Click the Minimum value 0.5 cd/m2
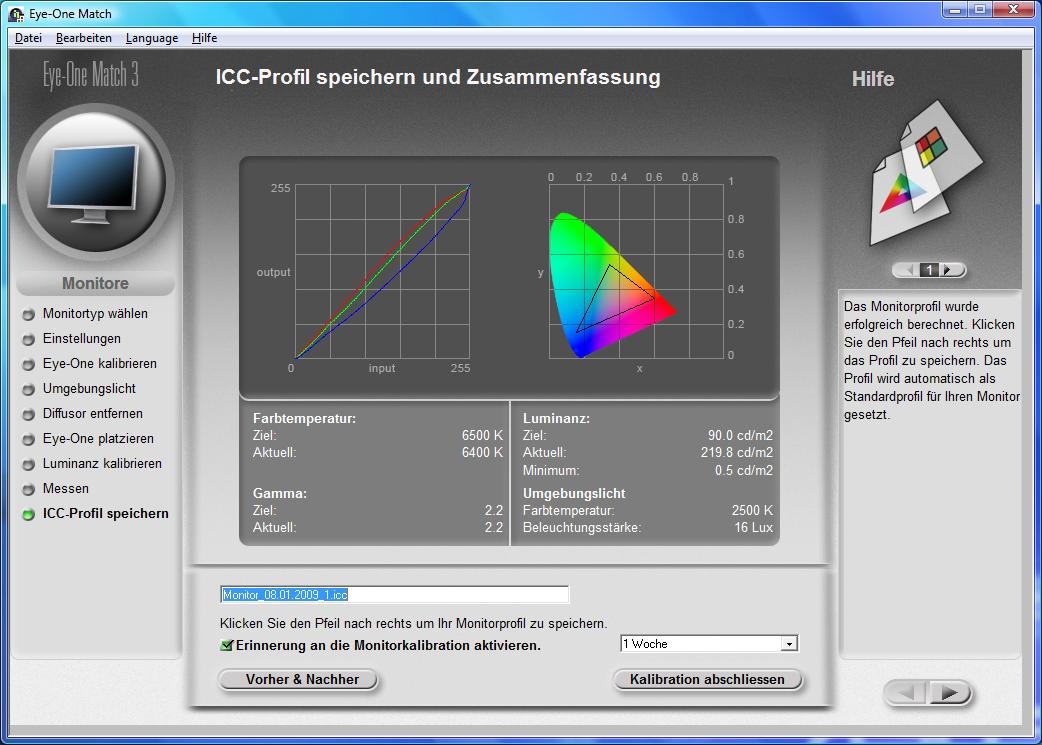Viewport: 1042px width, 745px height. 744,471
